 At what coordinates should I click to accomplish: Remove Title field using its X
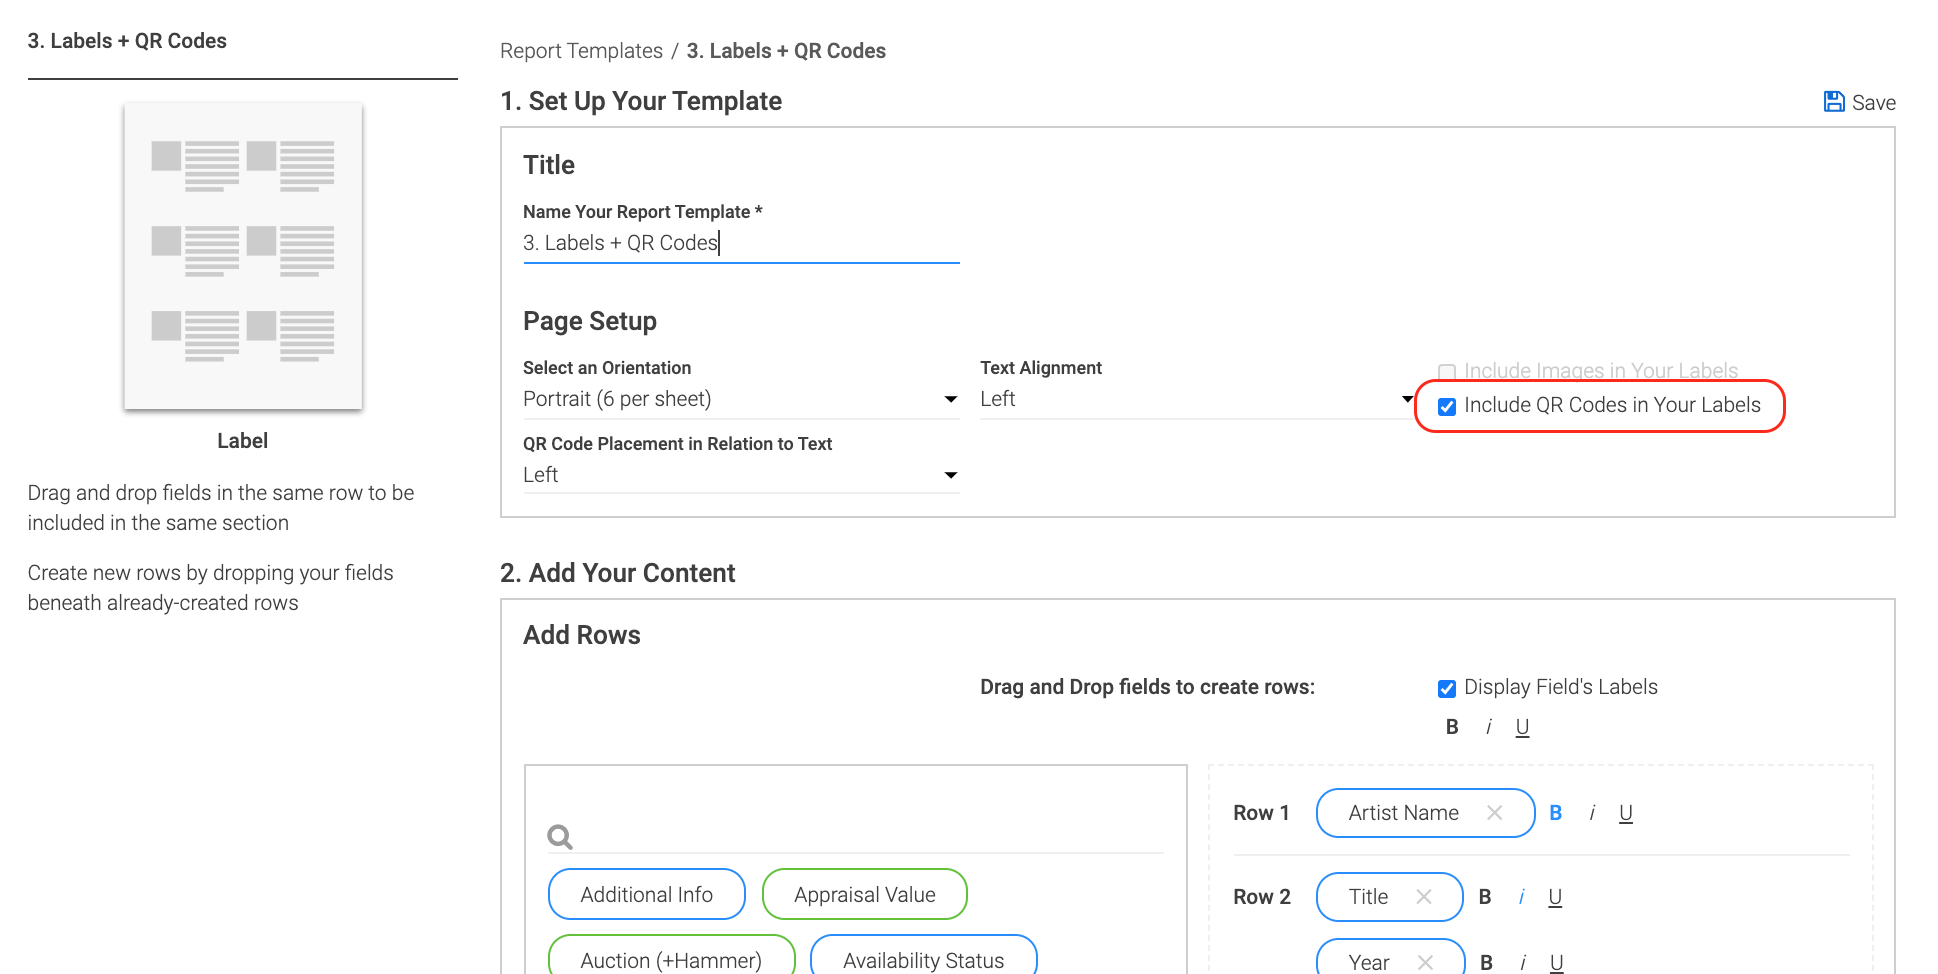1424,897
